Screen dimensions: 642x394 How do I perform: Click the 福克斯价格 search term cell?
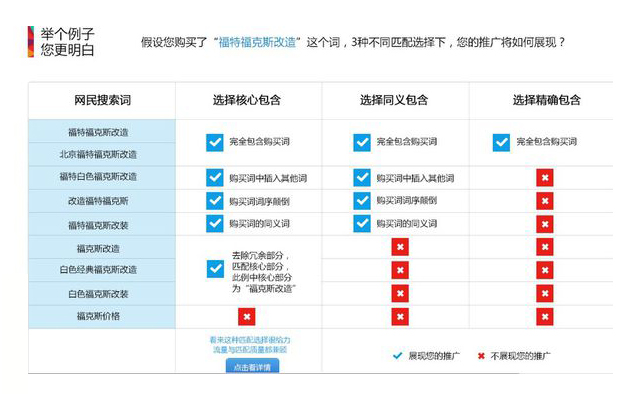pyautogui.click(x=102, y=317)
